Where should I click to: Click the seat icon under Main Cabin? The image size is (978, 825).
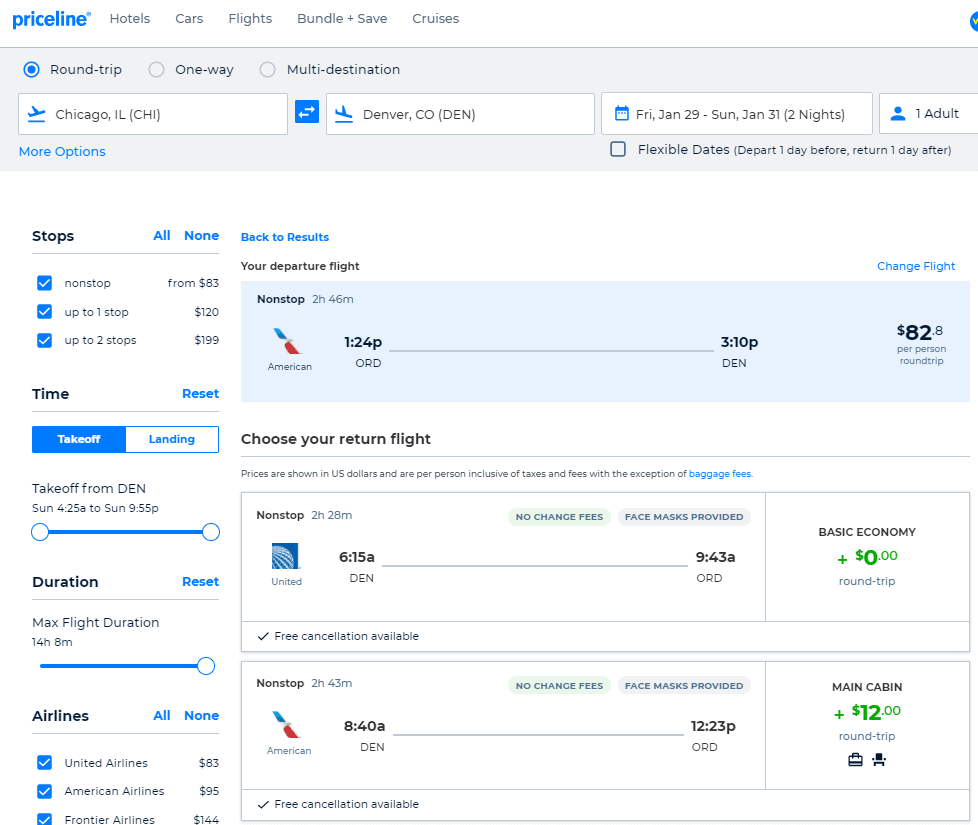point(879,760)
